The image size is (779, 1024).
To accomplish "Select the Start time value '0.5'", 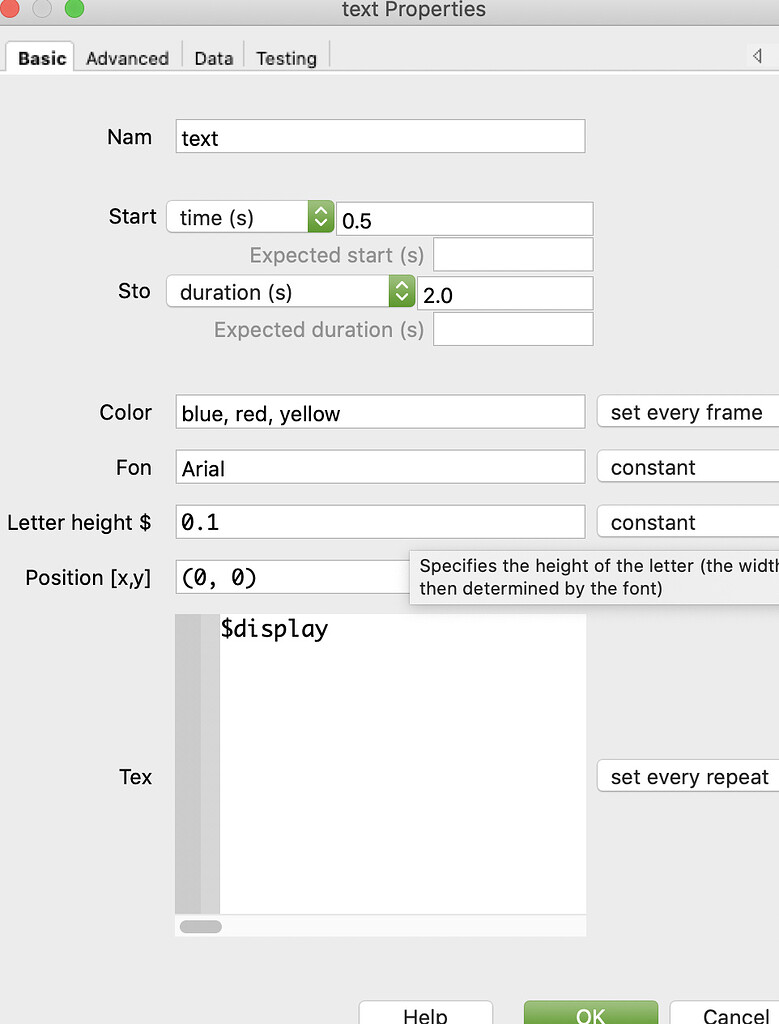I will [465, 219].
